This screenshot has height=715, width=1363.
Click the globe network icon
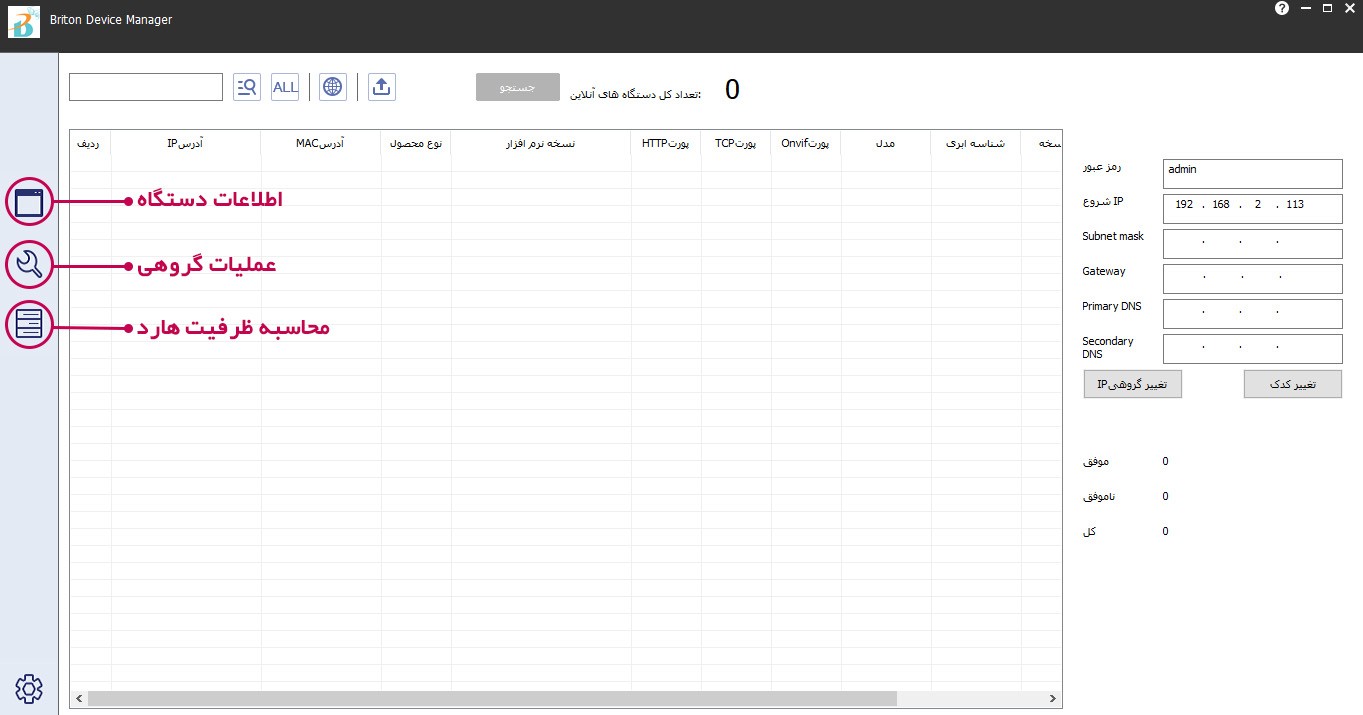(x=333, y=87)
